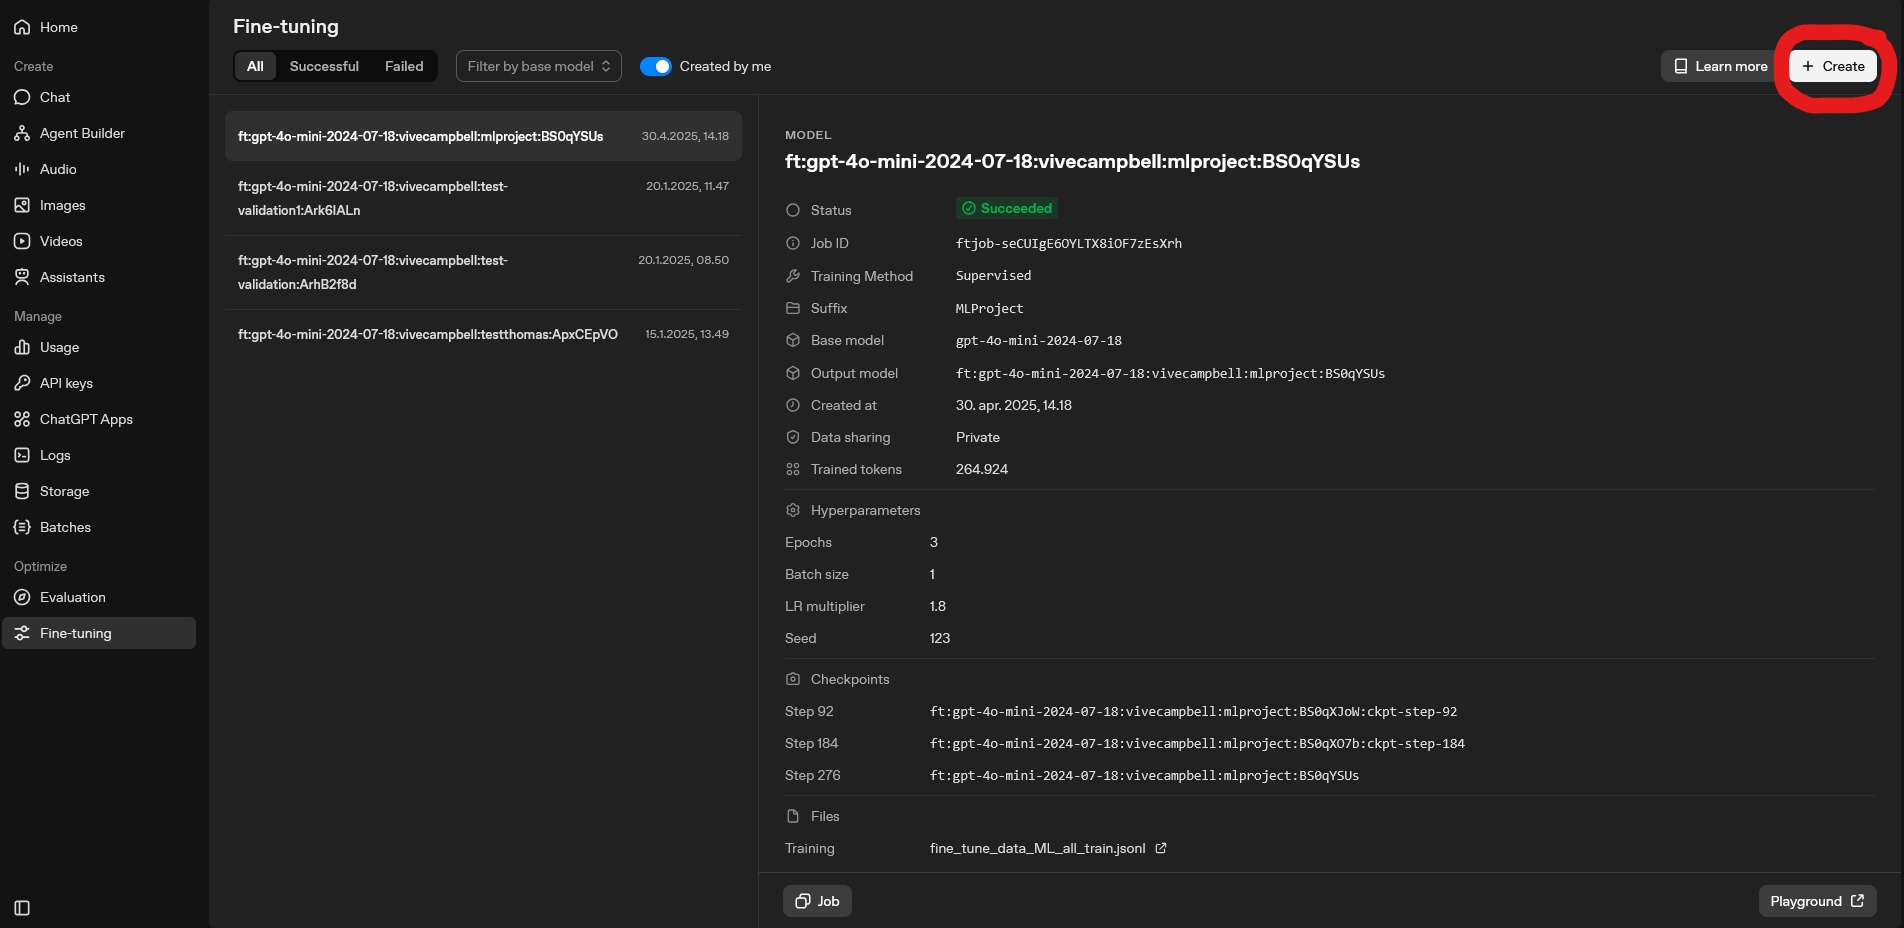Click the Base model value gpt-4o-mini-2024-07-18
1904x928 pixels.
pos(1039,340)
